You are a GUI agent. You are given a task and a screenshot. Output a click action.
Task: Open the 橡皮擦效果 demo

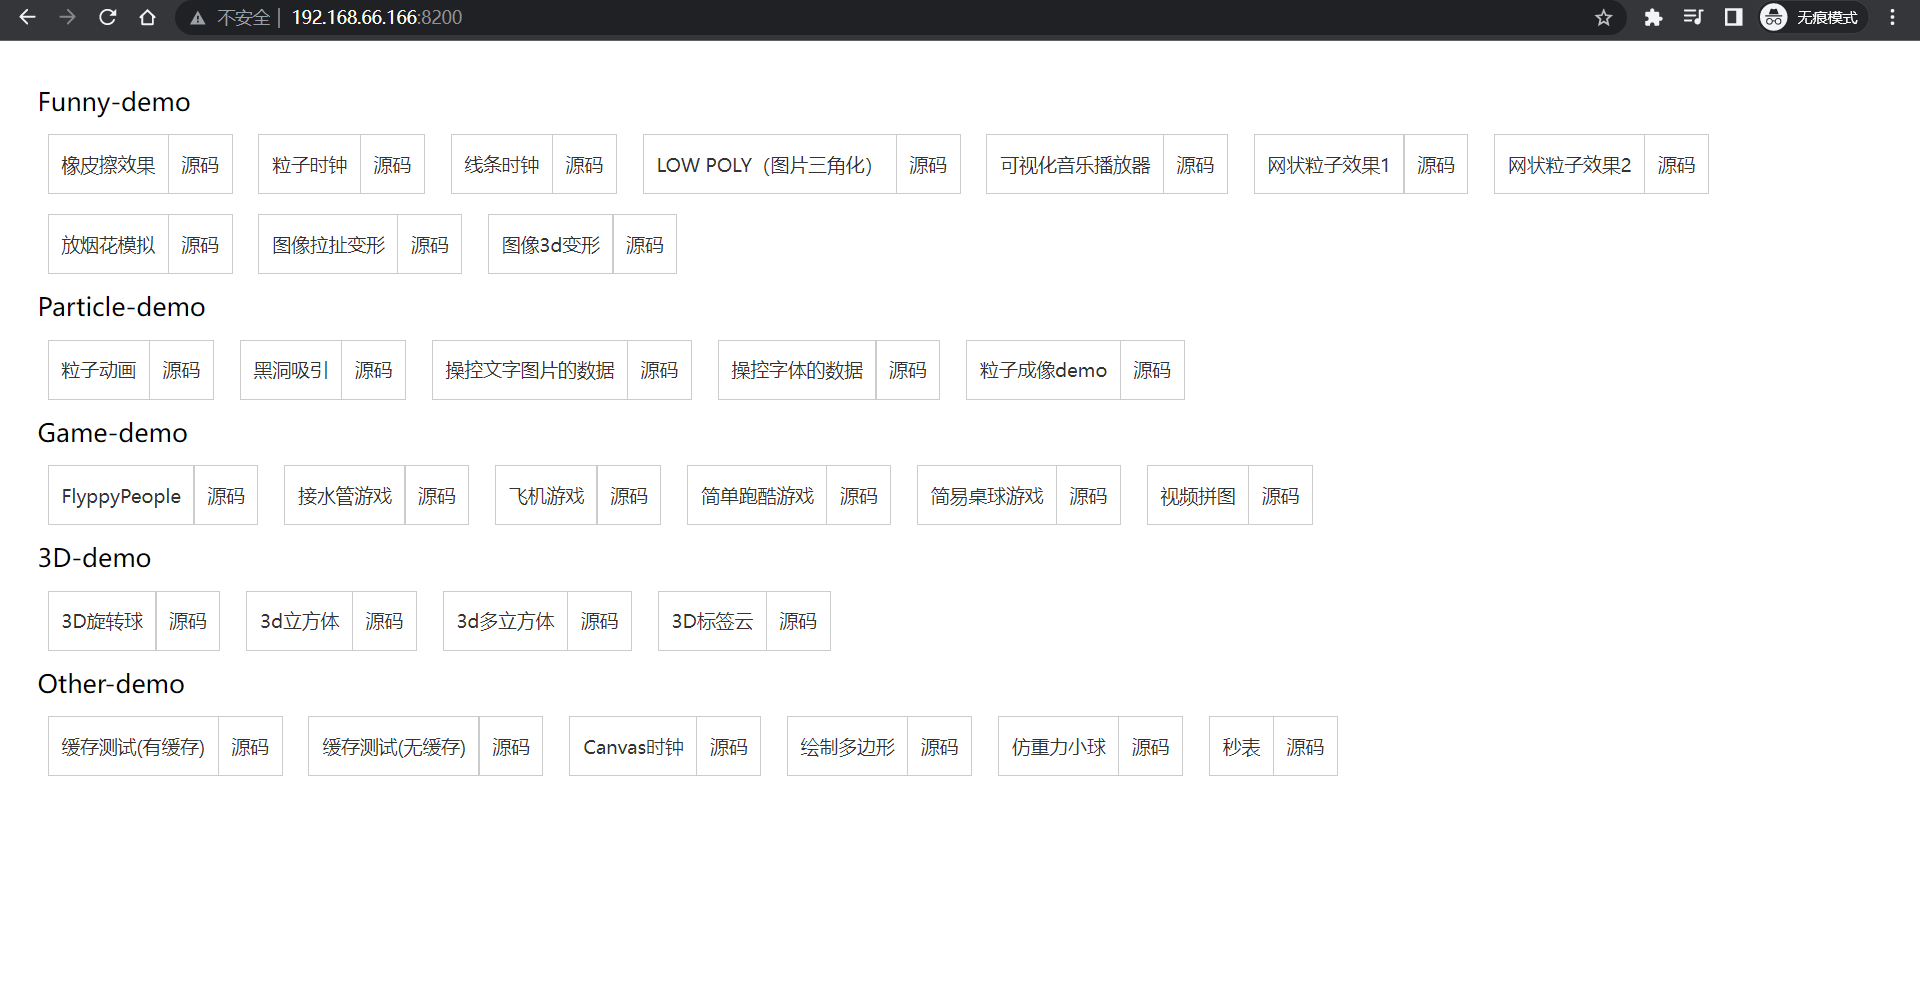tap(108, 165)
